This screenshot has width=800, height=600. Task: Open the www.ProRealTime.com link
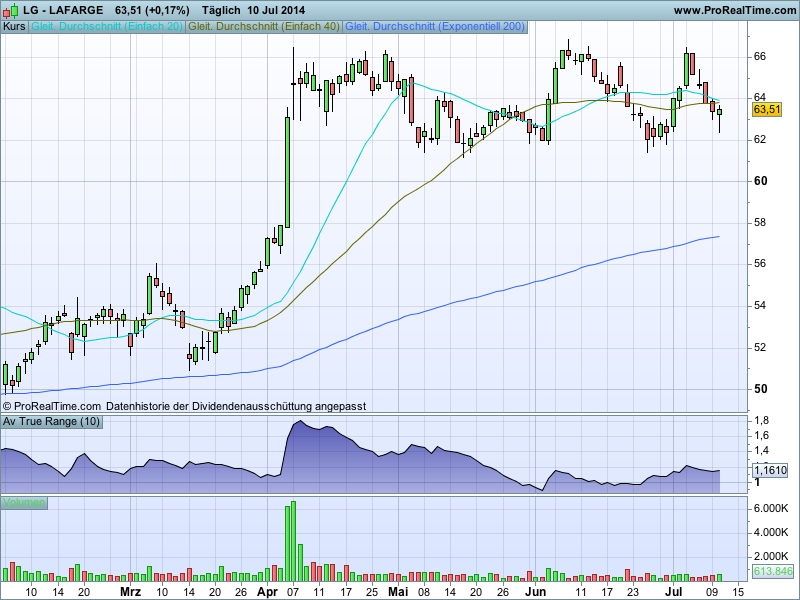(x=735, y=10)
